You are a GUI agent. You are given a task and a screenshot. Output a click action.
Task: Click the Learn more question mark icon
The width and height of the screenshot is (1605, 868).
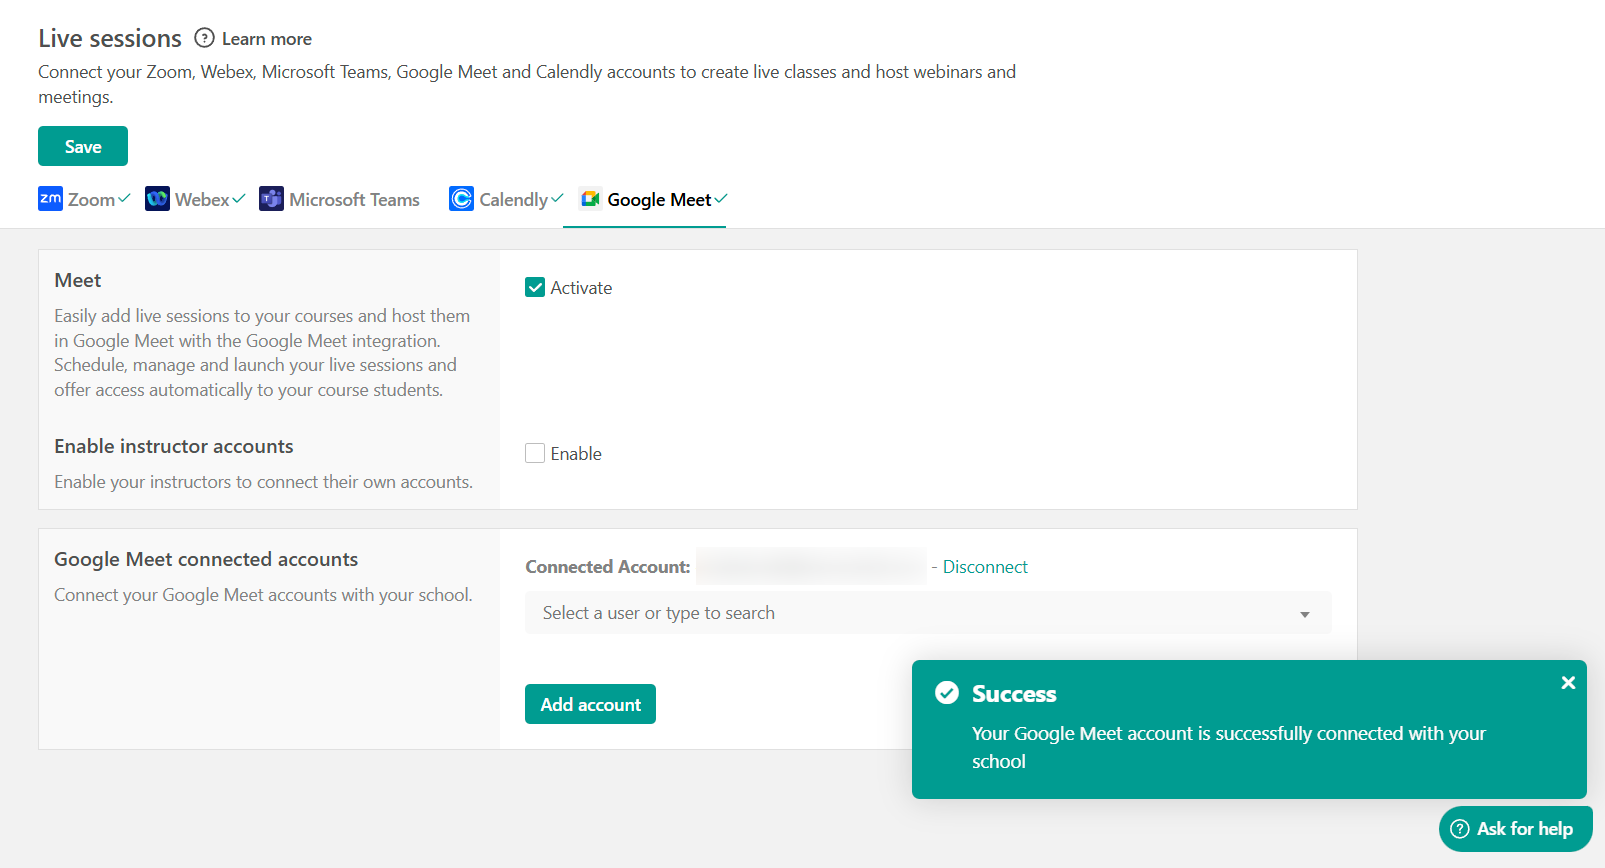pyautogui.click(x=204, y=38)
